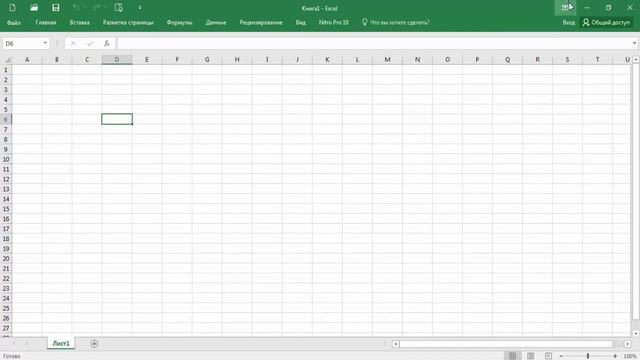
Task: Click the Enter checkmark icon in formula bar
Action: click(x=90, y=43)
